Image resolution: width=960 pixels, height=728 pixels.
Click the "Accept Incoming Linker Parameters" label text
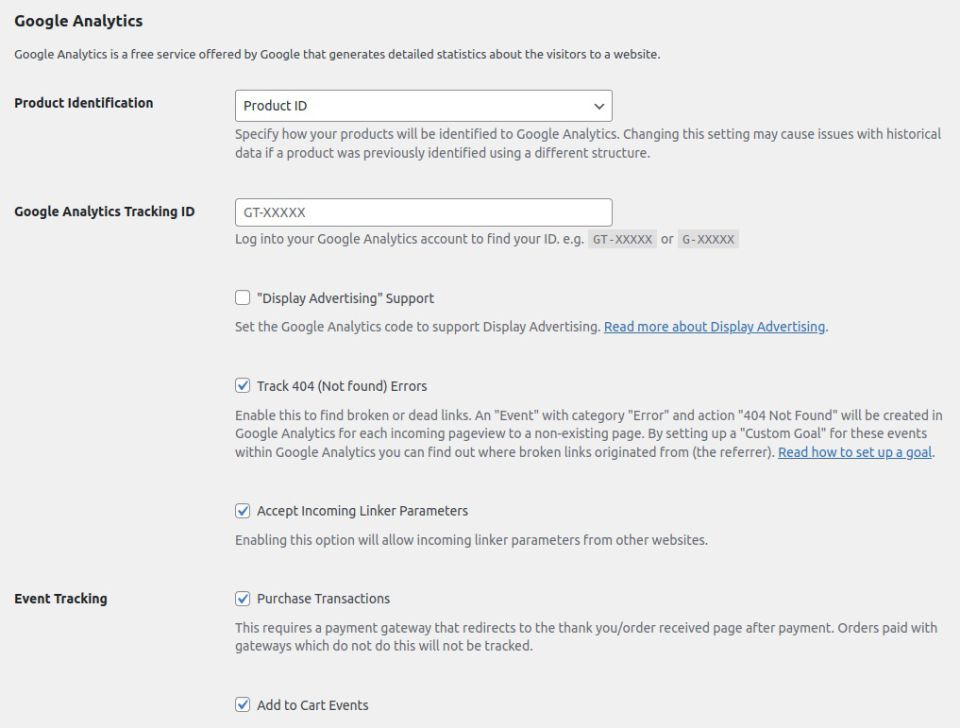click(x=362, y=511)
